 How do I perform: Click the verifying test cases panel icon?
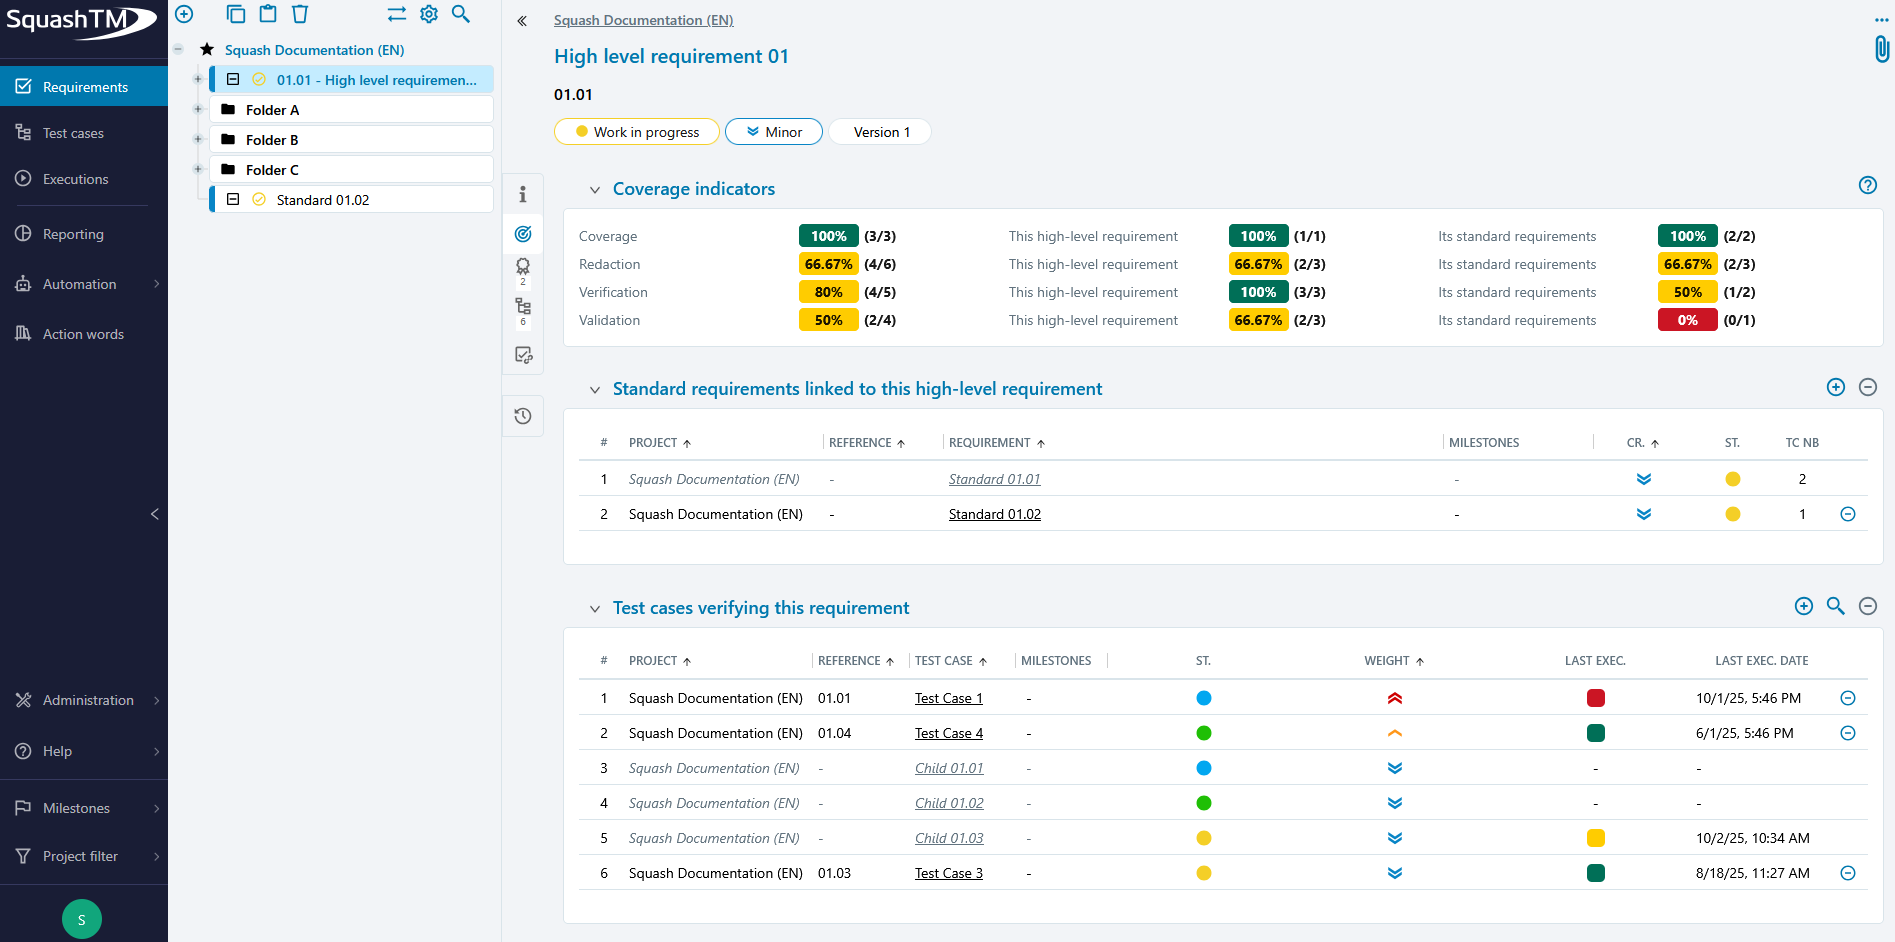pos(522,354)
